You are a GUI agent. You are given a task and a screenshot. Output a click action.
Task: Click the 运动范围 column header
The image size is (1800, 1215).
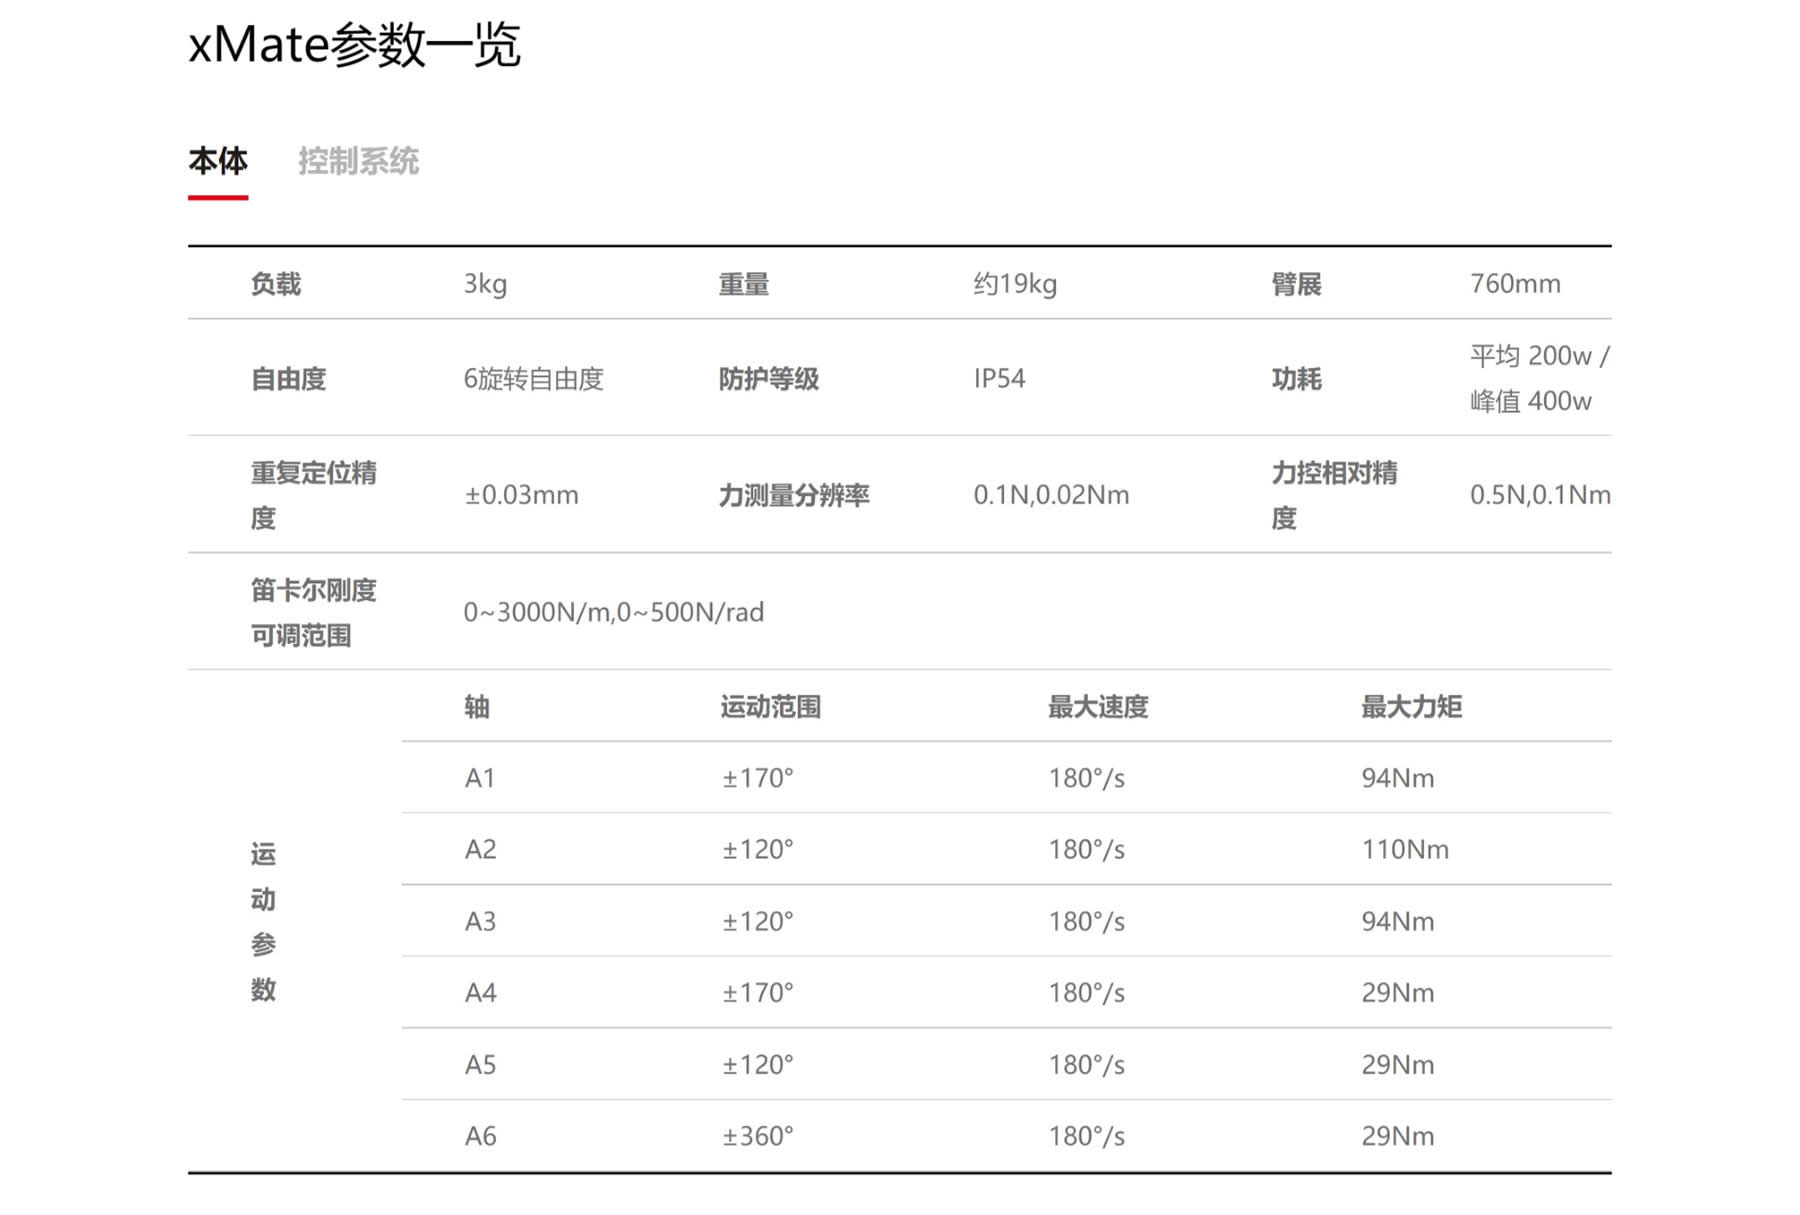771,707
